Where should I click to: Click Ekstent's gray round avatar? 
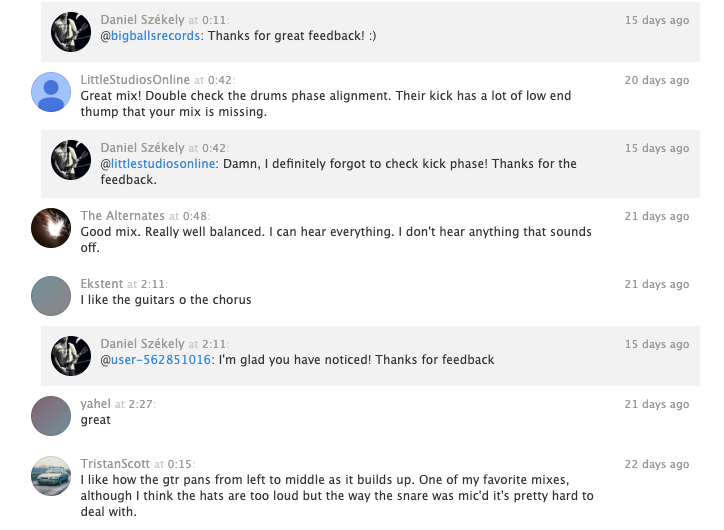click(51, 296)
